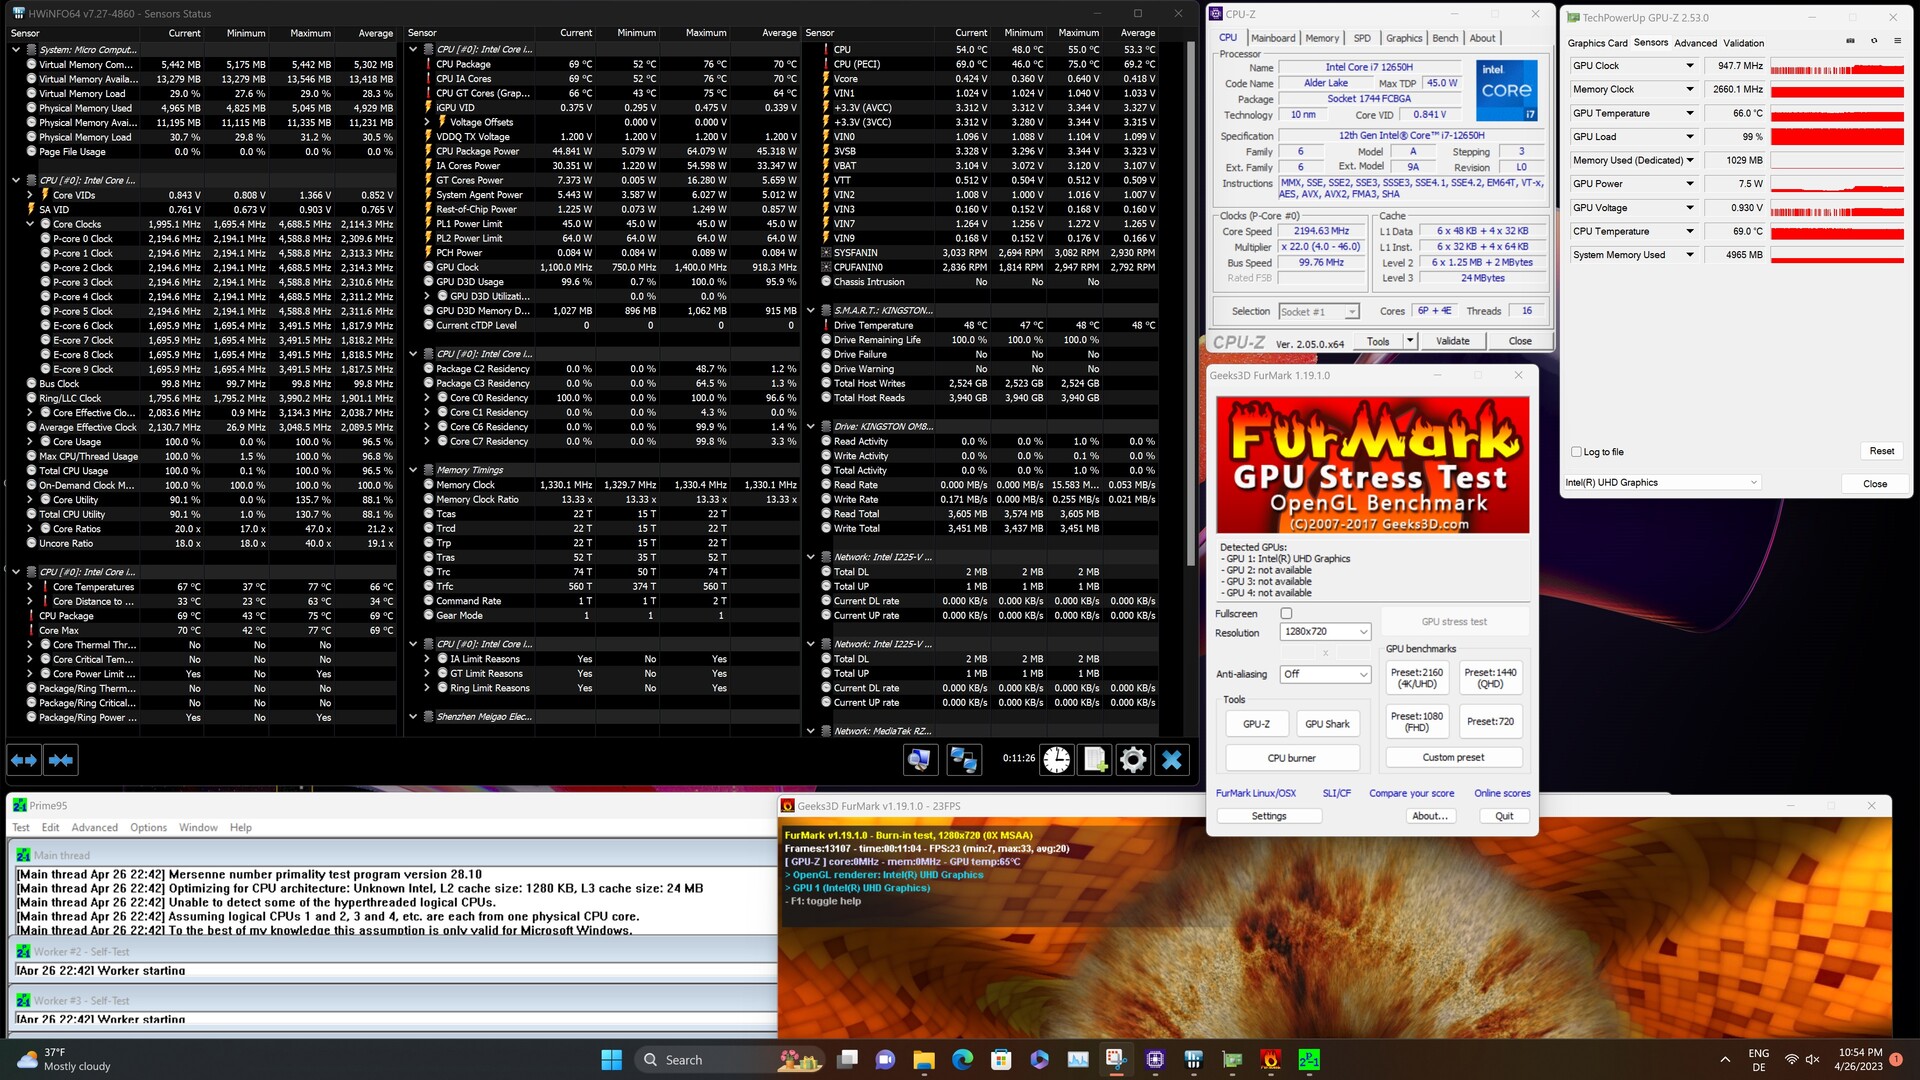Switch to Prime95 taskbar icon

coord(1309,1059)
